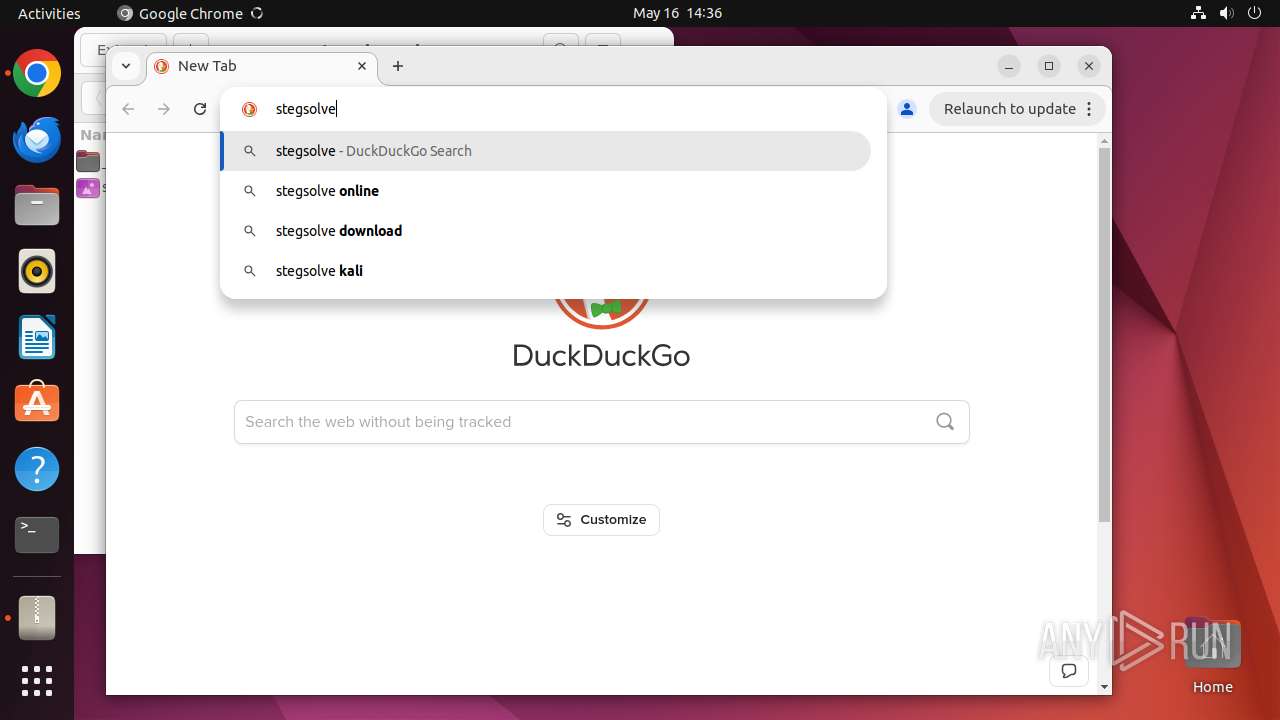Click the Customize button
Image resolution: width=1280 pixels, height=720 pixels.
[x=601, y=520]
